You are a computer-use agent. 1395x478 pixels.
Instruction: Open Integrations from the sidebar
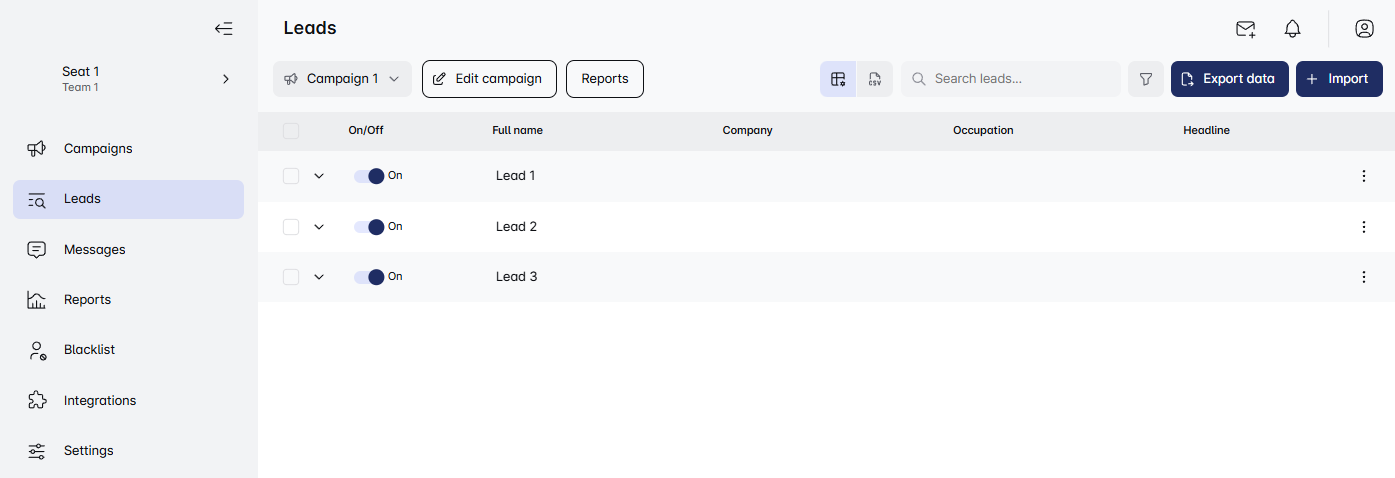coord(99,401)
